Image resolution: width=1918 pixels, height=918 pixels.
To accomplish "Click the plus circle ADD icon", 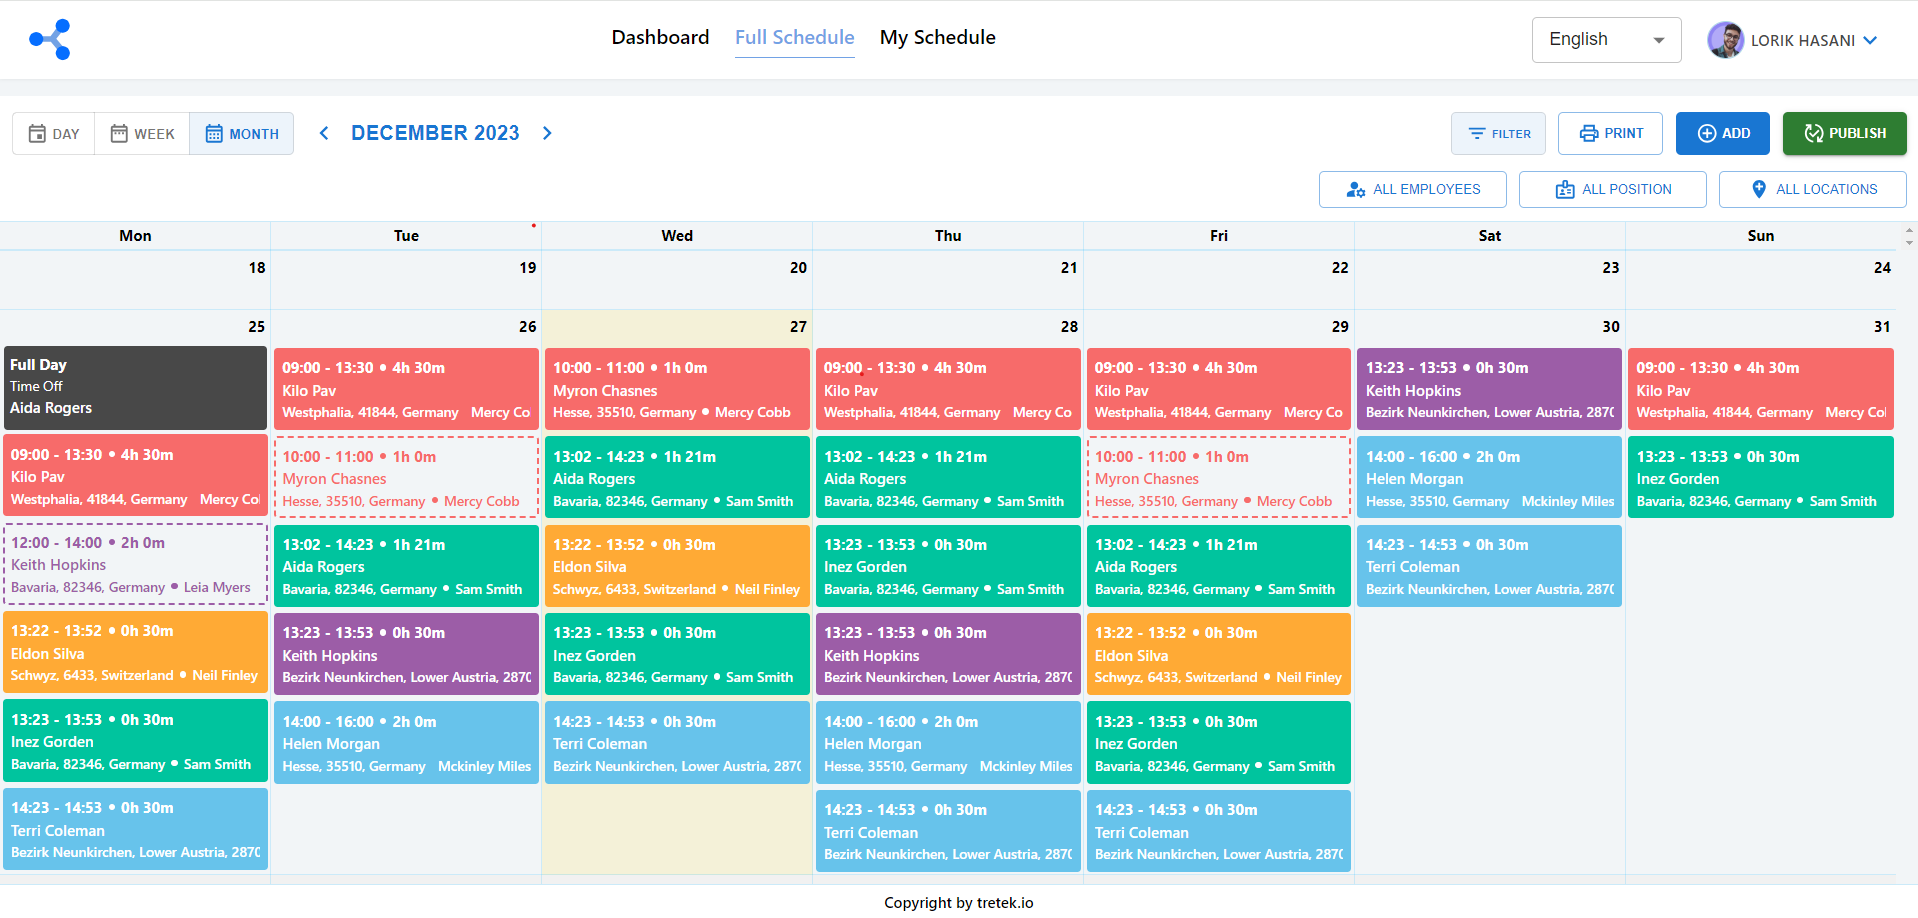I will pyautogui.click(x=1706, y=134).
